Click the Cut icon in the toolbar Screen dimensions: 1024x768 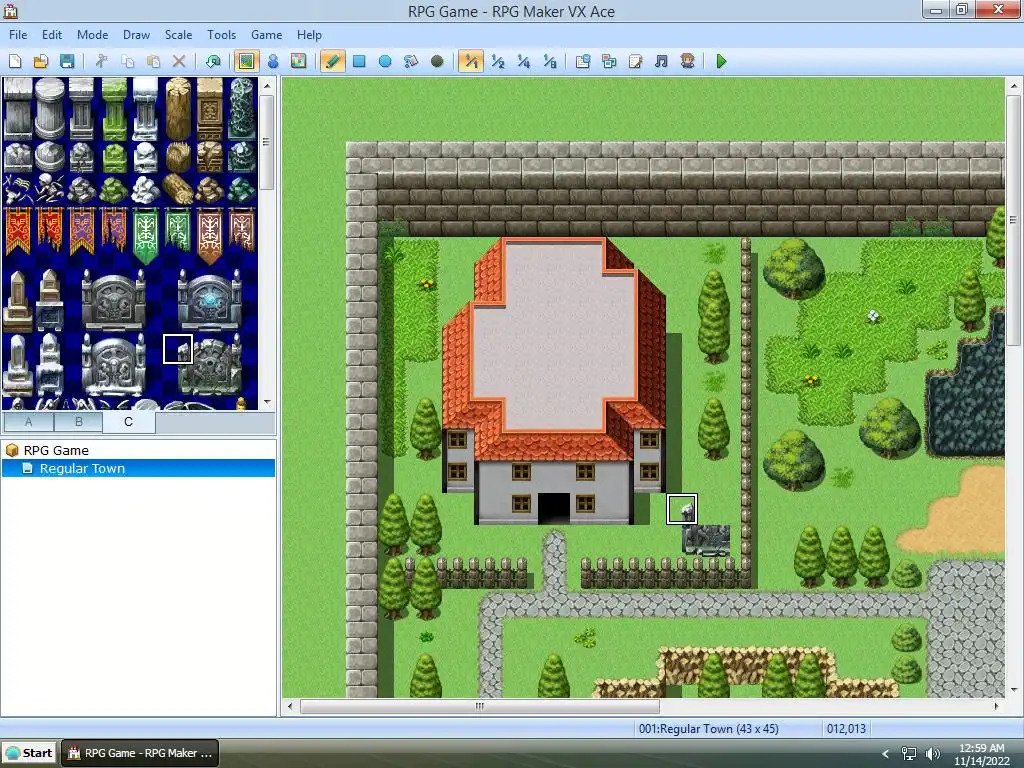point(101,61)
